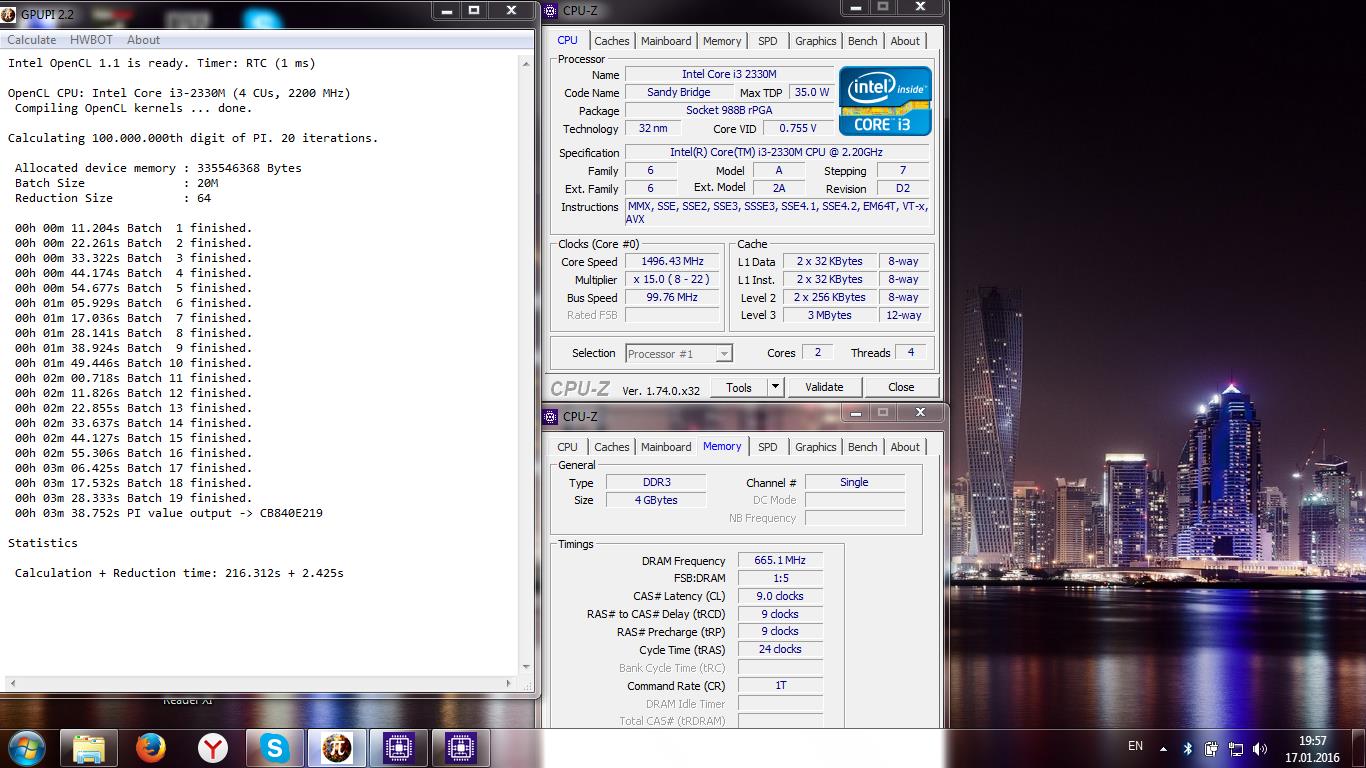Open Bench tab in lower CPU-Z window

click(x=863, y=447)
